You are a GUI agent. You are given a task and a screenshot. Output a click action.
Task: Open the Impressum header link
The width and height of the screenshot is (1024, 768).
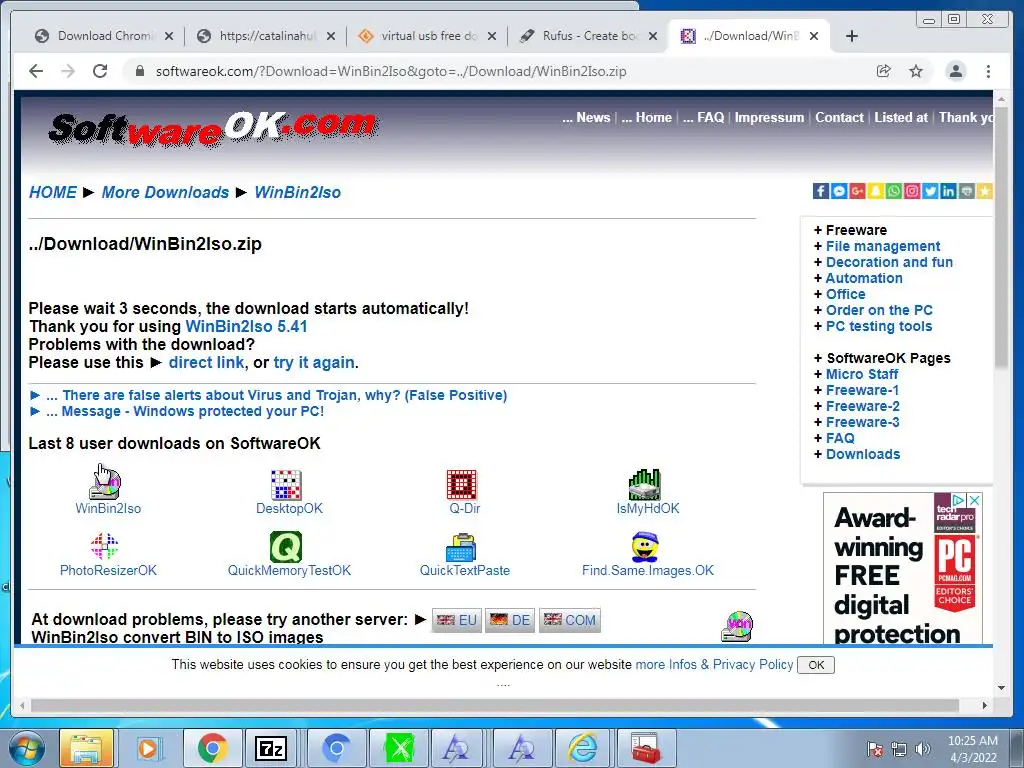click(769, 118)
